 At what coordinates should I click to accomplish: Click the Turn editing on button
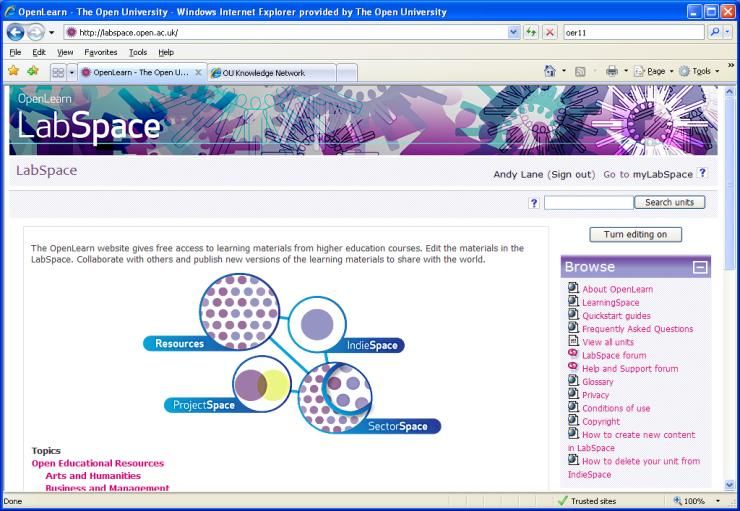pyautogui.click(x=635, y=235)
